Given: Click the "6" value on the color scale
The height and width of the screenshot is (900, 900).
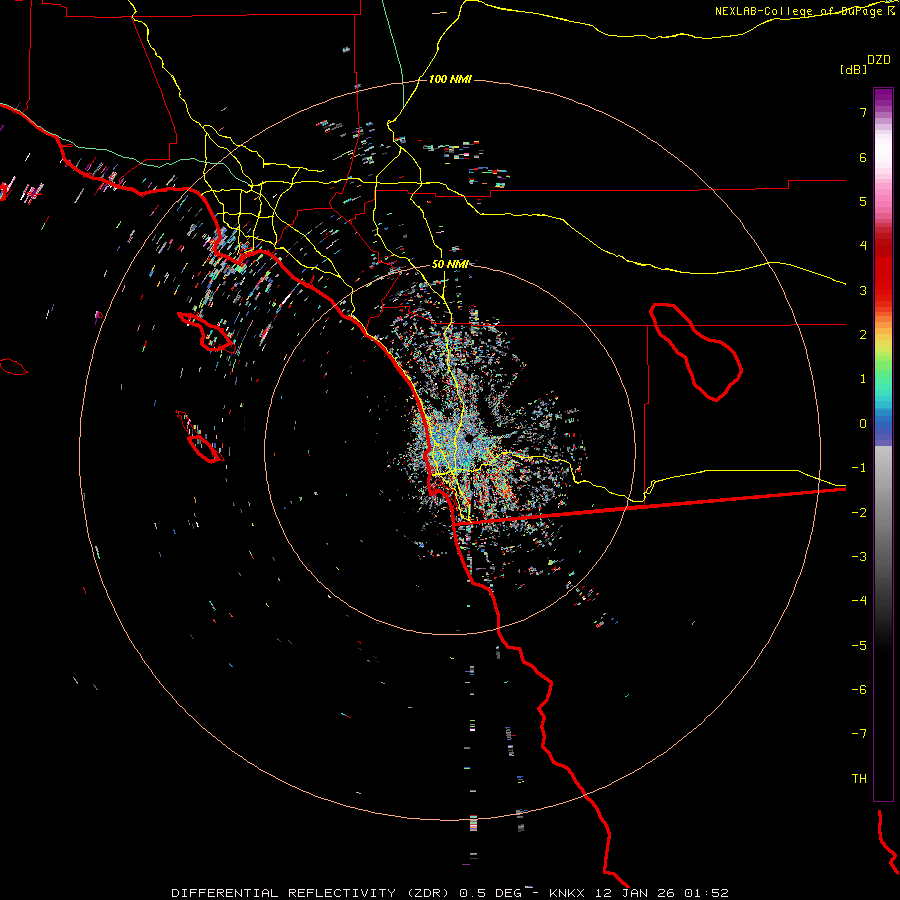Looking at the screenshot, I should pyautogui.click(x=863, y=157).
